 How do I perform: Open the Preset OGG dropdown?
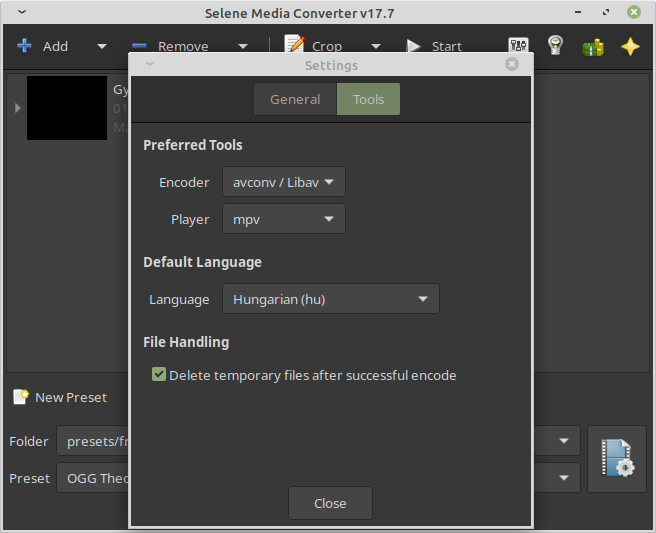tap(318, 478)
